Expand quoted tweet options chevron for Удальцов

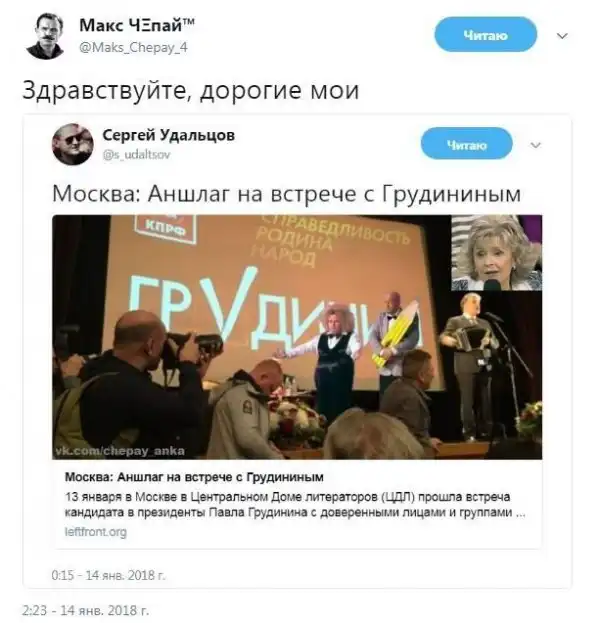536,145
